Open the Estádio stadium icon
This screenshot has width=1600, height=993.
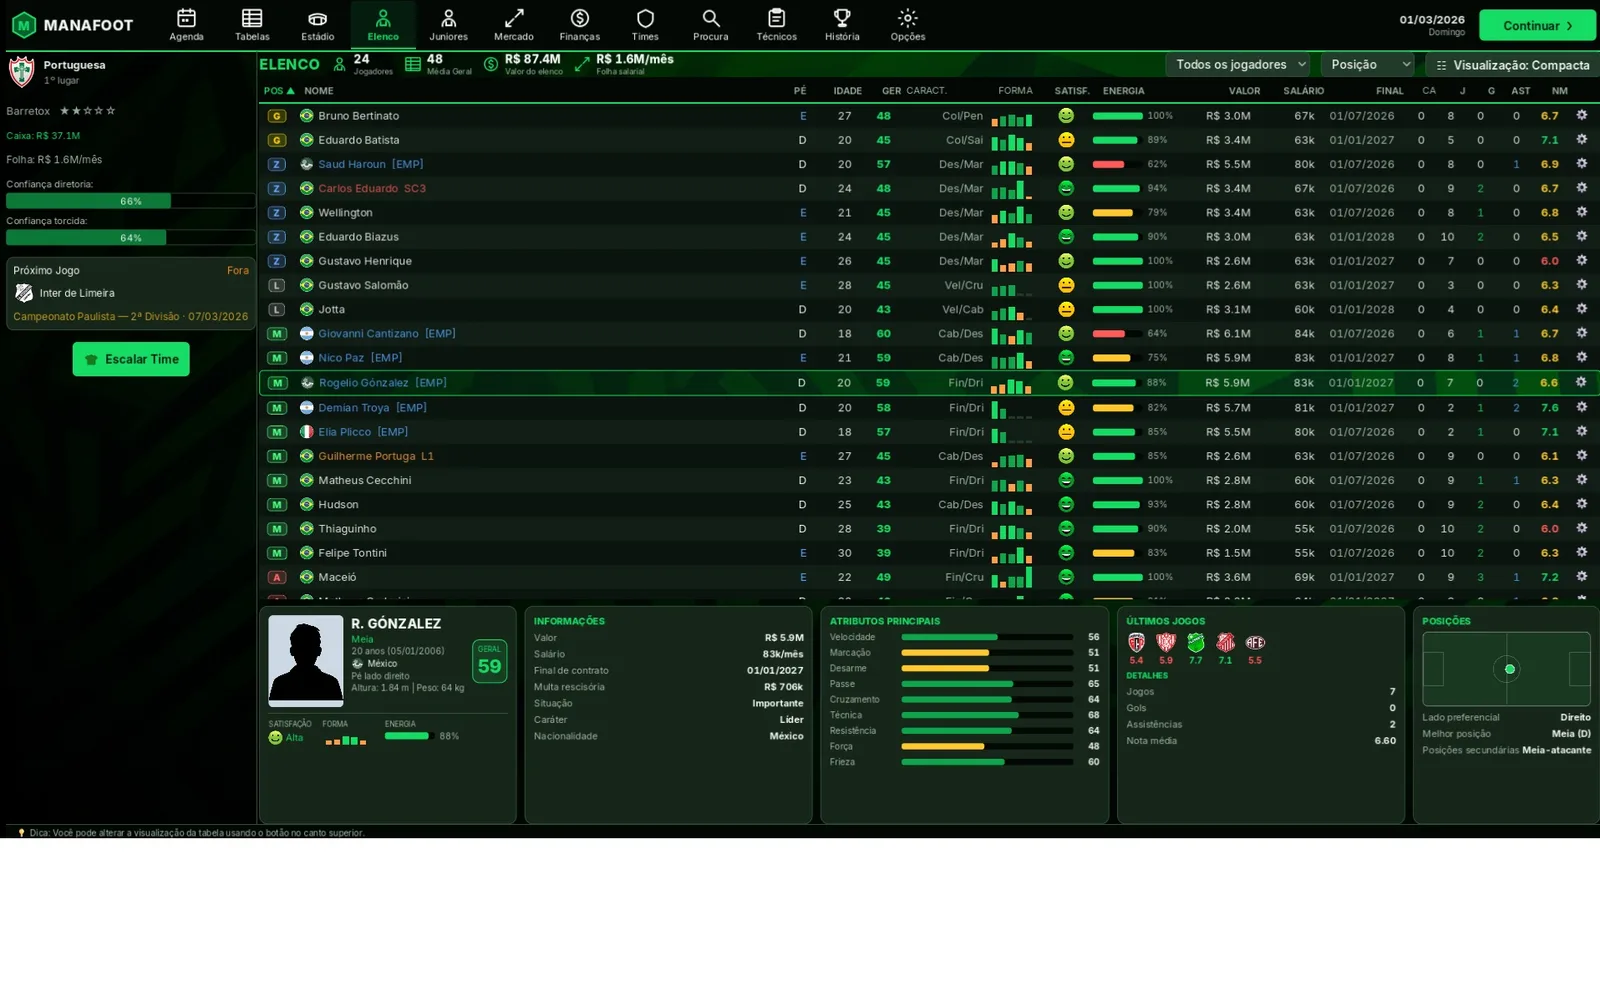point(317,19)
